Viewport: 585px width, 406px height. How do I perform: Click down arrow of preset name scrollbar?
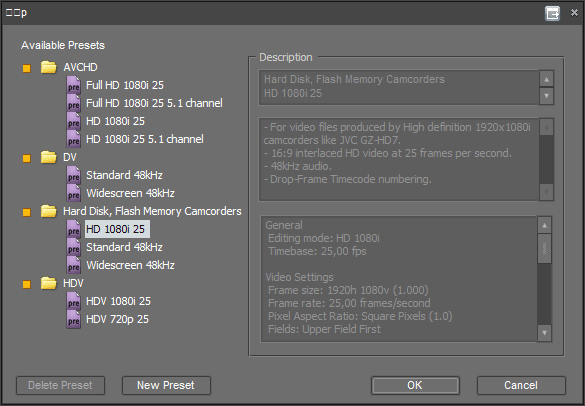click(547, 96)
